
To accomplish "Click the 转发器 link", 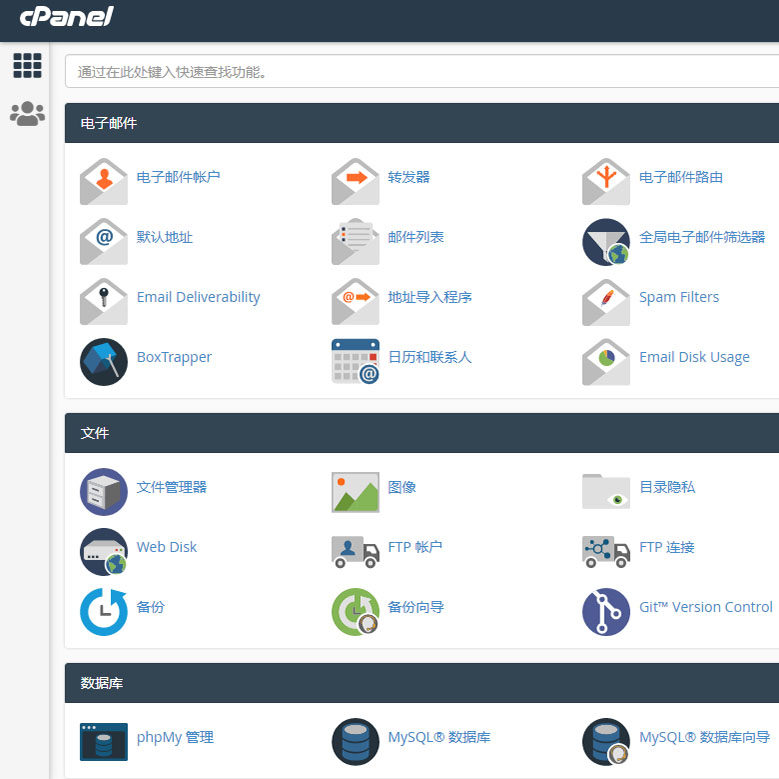I will (409, 177).
